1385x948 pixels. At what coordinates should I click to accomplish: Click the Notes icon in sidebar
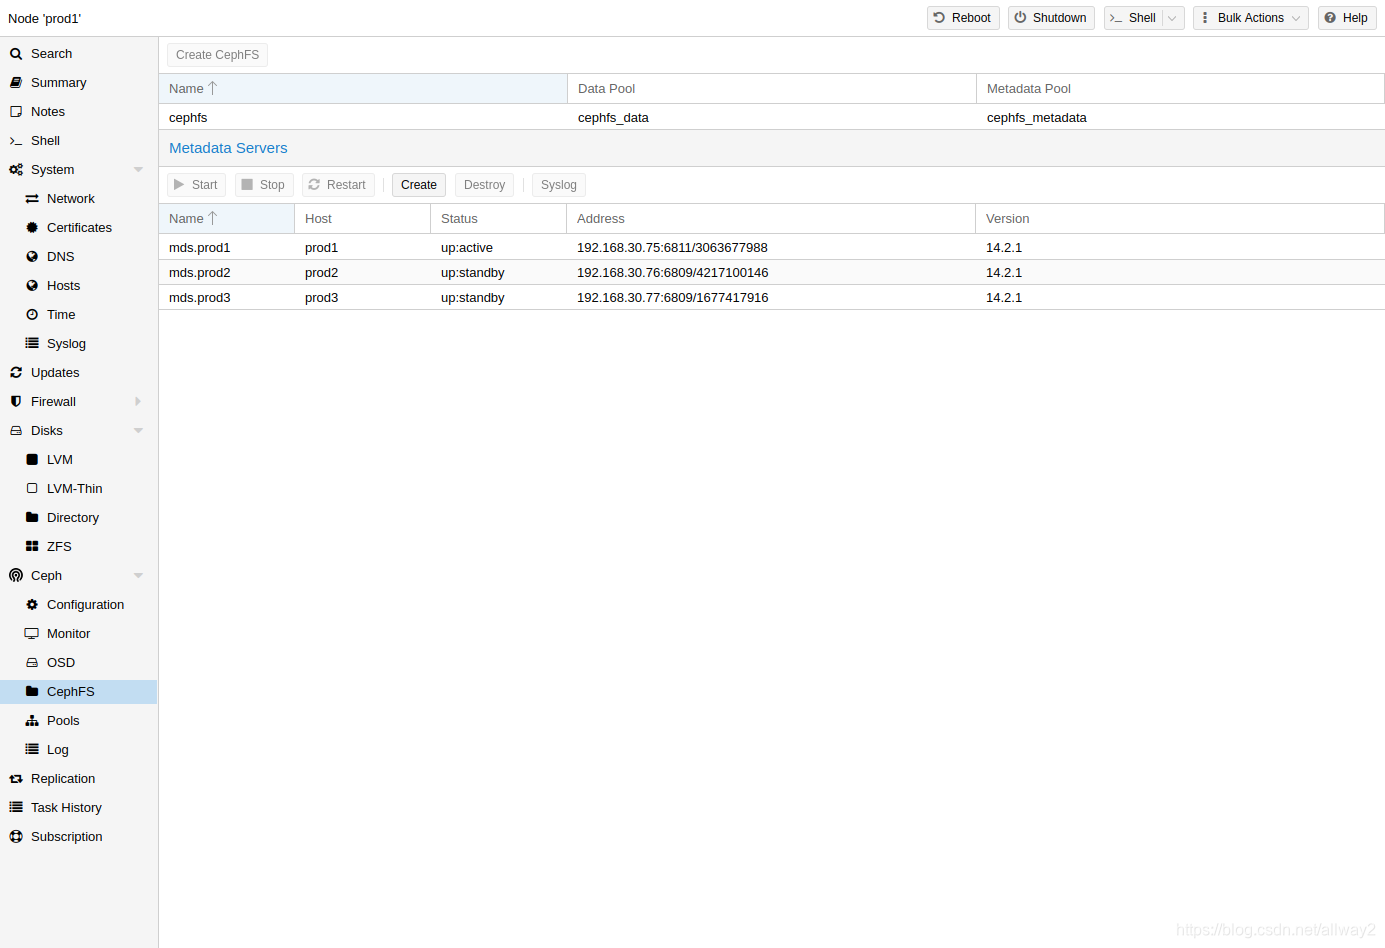[16, 112]
